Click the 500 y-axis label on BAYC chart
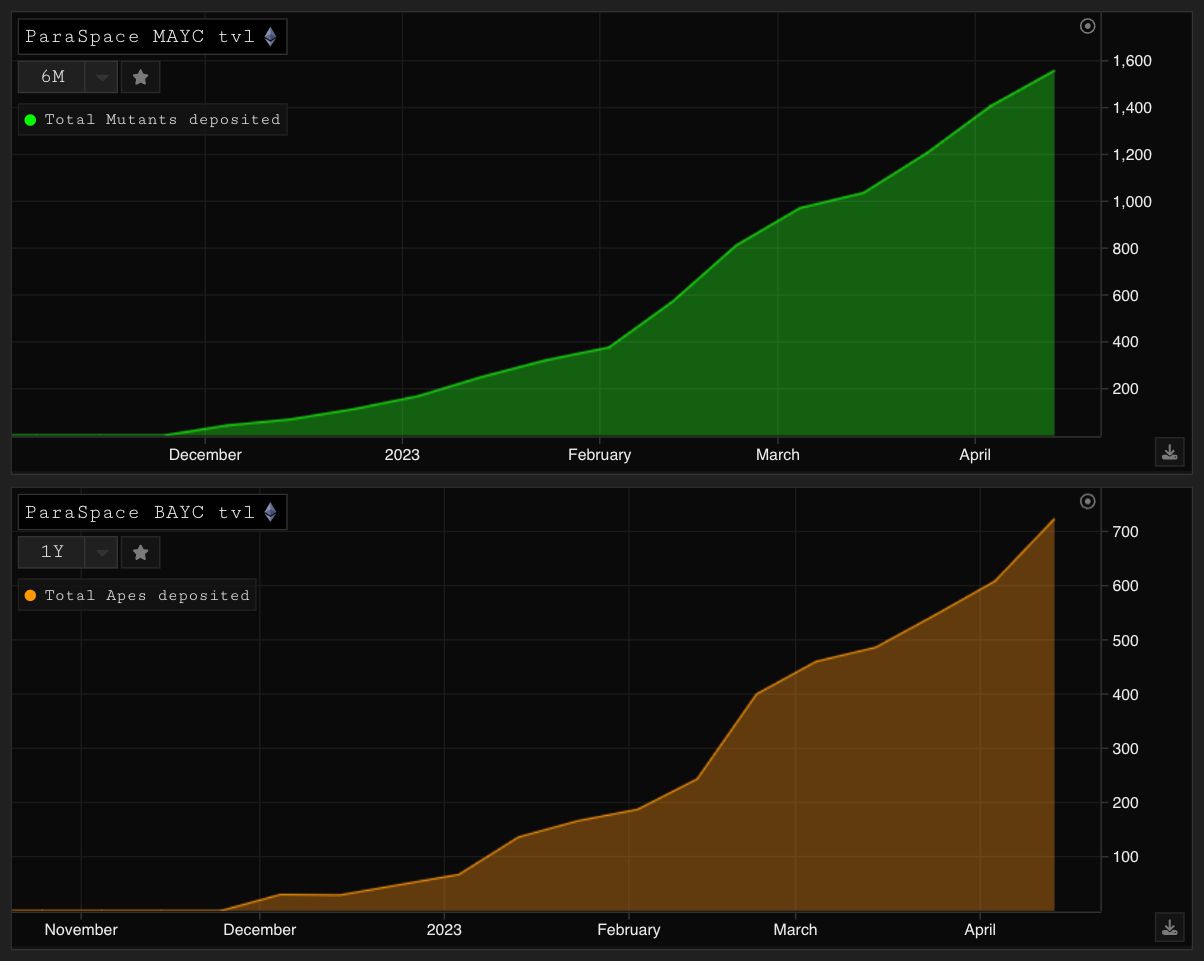The width and height of the screenshot is (1204, 961). pos(1125,640)
